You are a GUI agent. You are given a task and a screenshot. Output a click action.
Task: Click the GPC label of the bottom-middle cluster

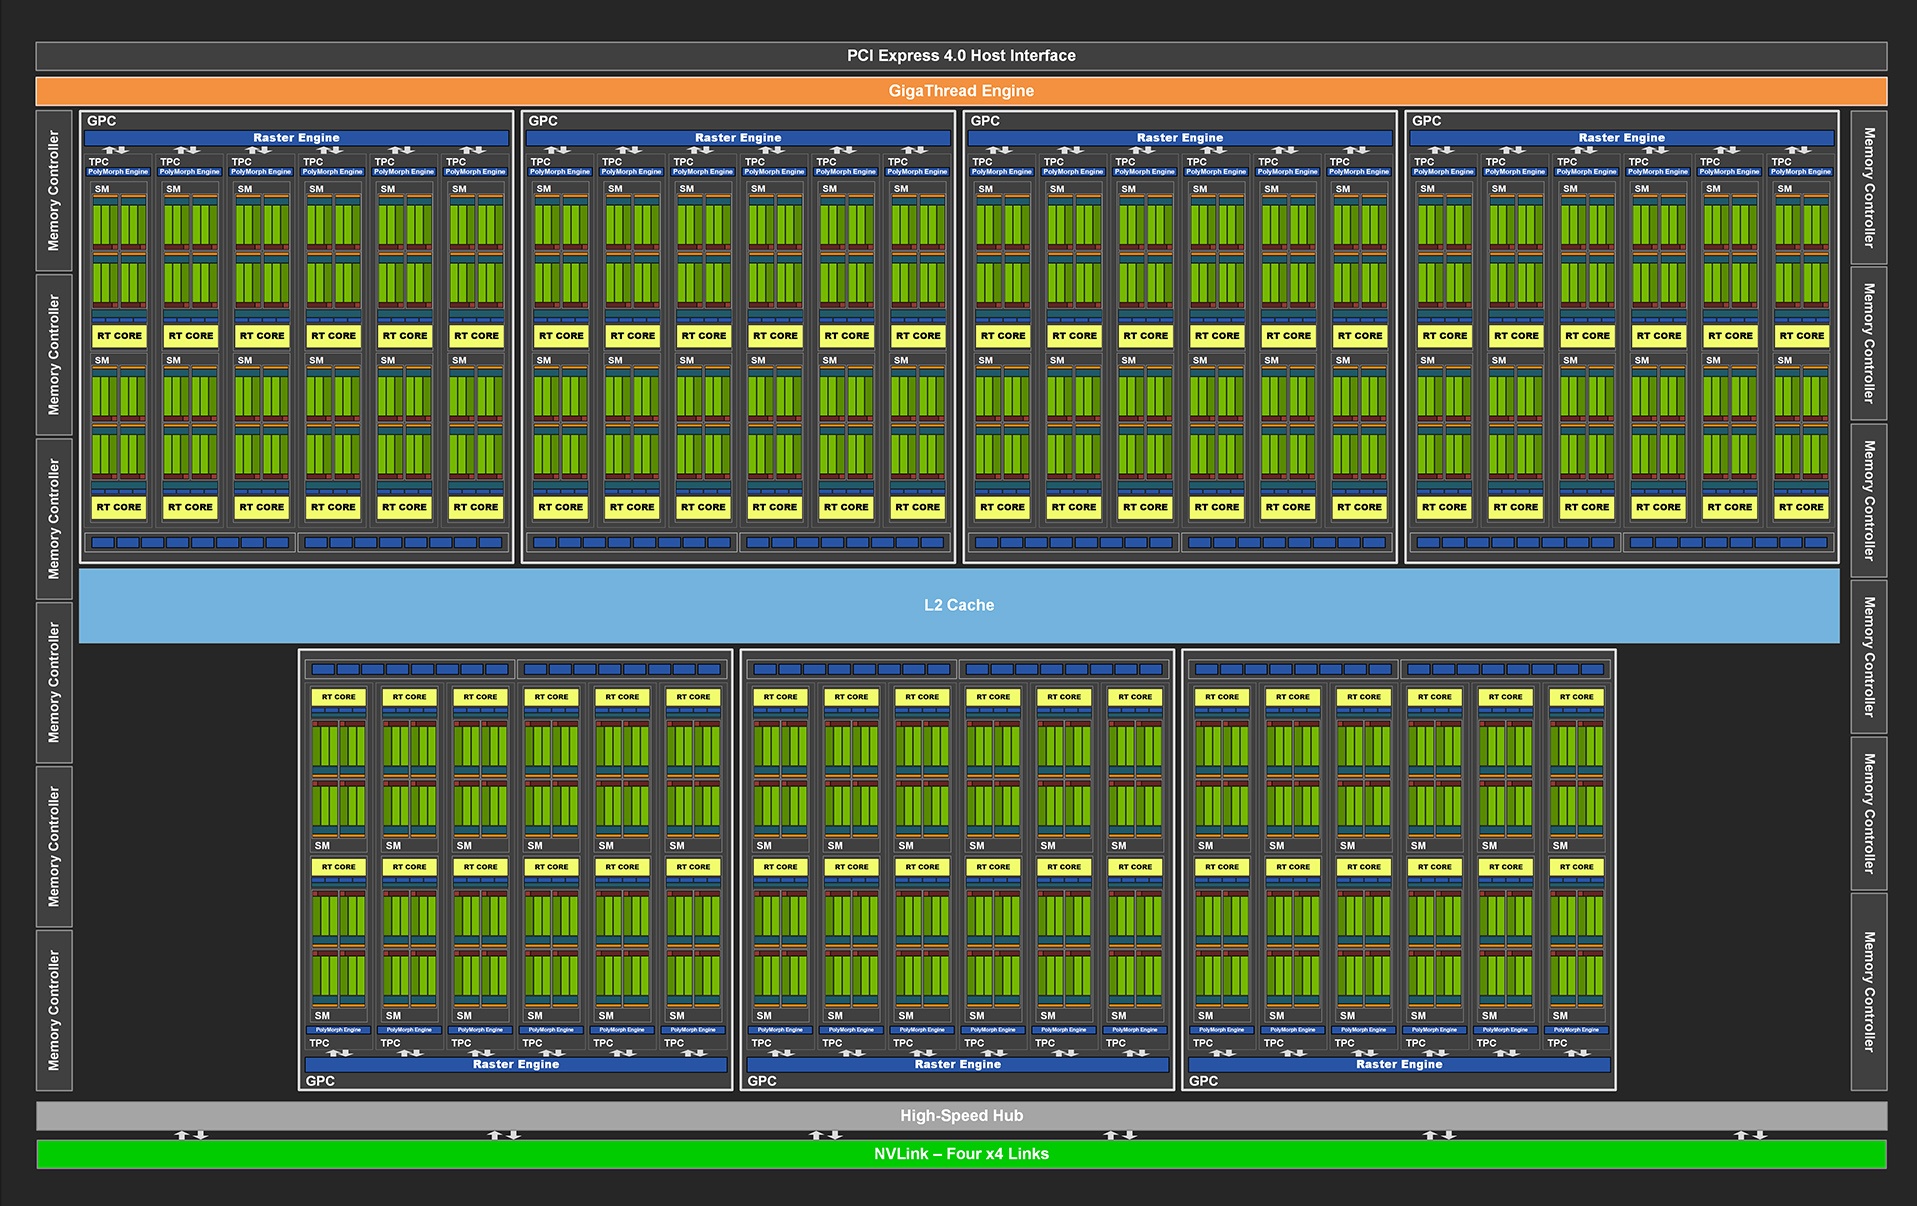tap(762, 1081)
